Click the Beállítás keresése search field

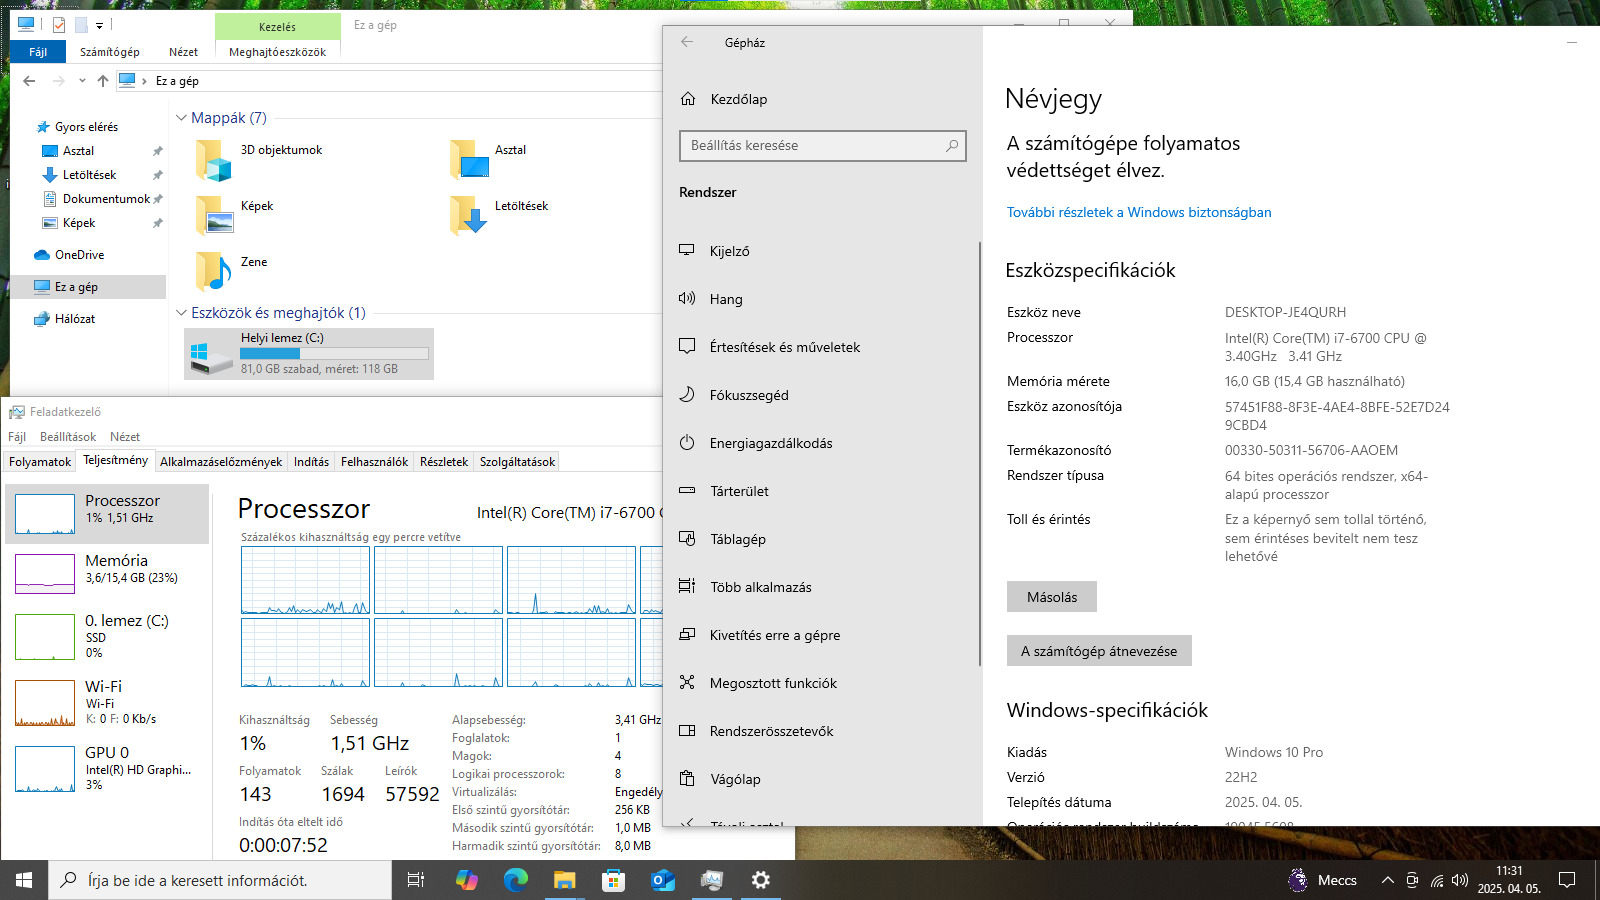click(822, 145)
